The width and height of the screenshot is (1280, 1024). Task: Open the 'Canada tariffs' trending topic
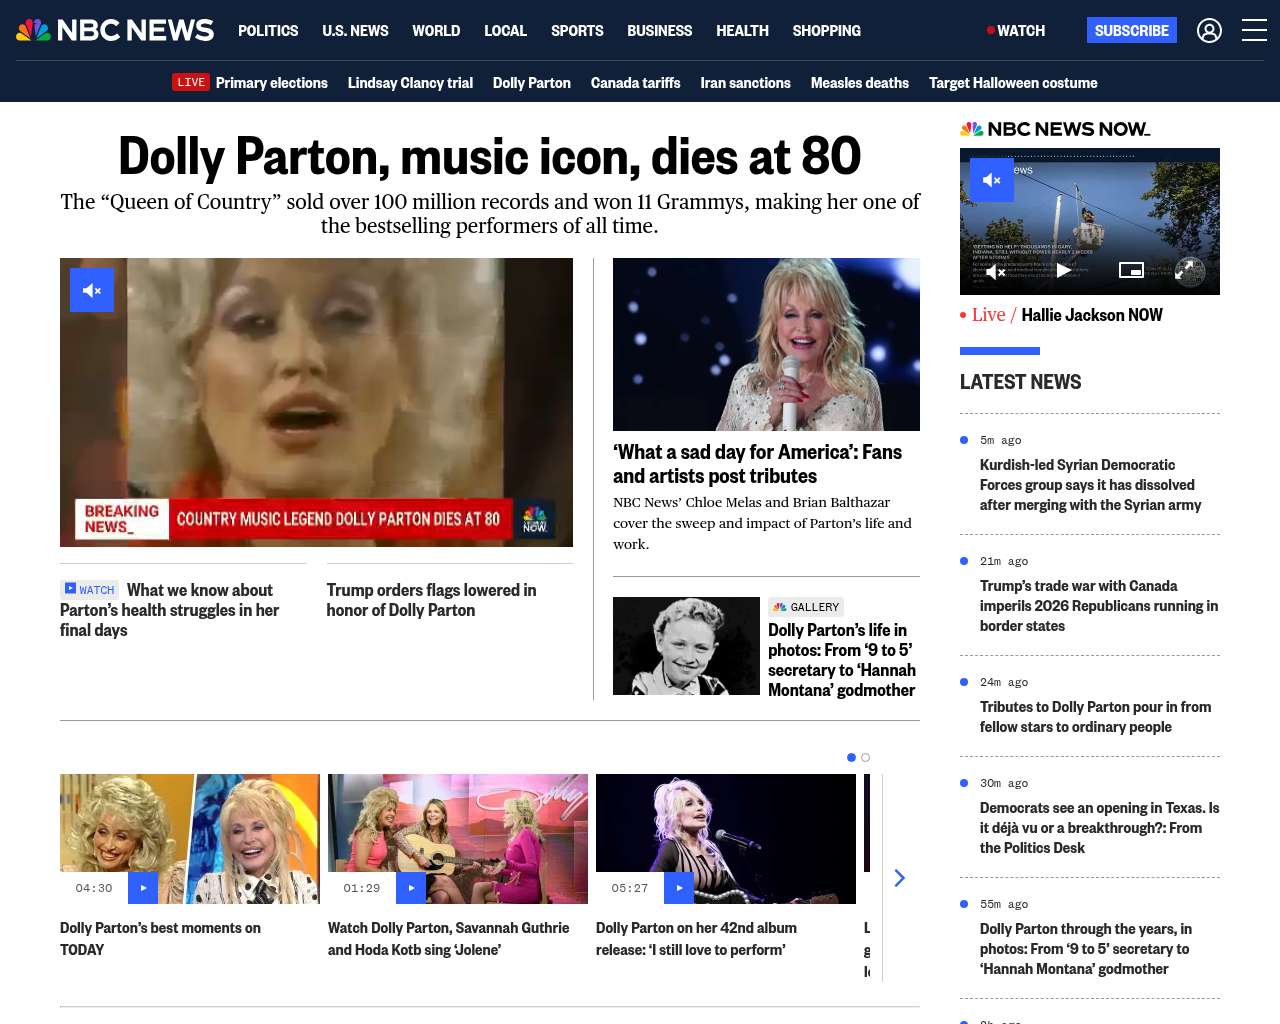tap(636, 83)
